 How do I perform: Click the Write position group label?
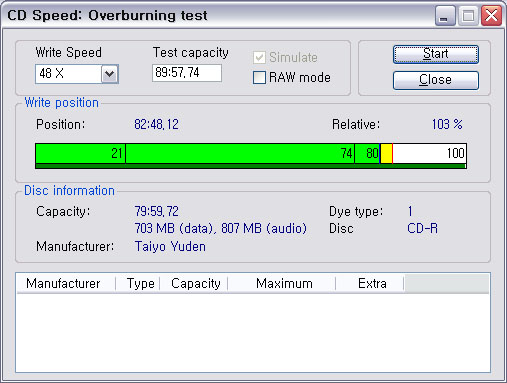click(x=62, y=103)
